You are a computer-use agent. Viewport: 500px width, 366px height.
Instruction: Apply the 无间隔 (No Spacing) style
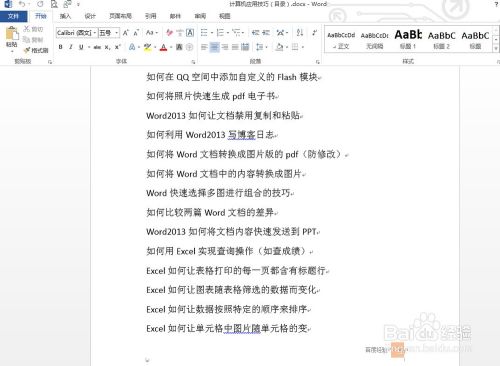coord(374,40)
